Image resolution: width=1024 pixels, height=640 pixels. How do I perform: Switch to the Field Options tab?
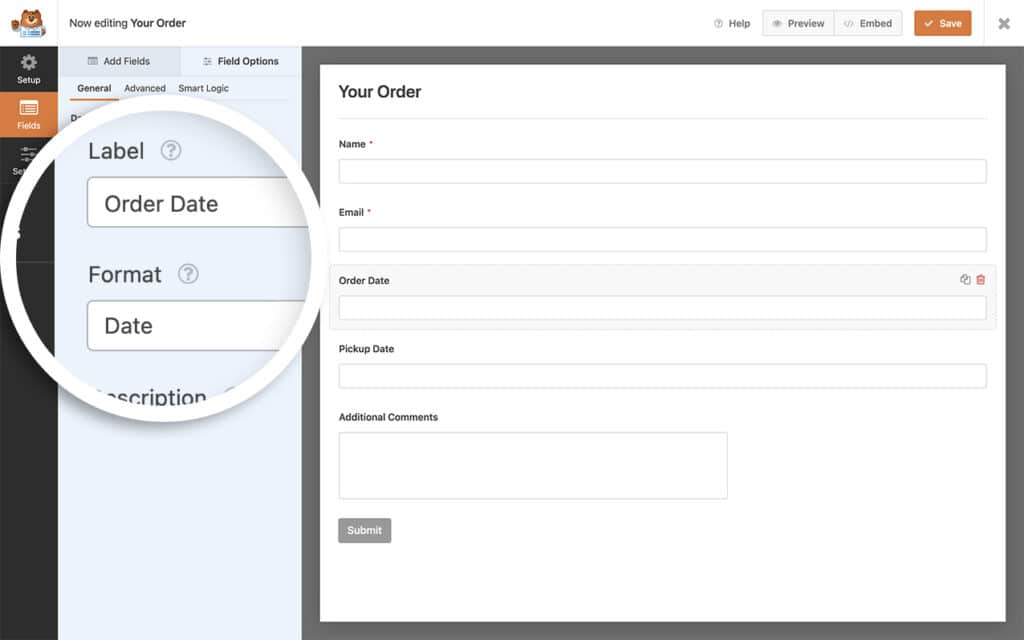point(240,61)
